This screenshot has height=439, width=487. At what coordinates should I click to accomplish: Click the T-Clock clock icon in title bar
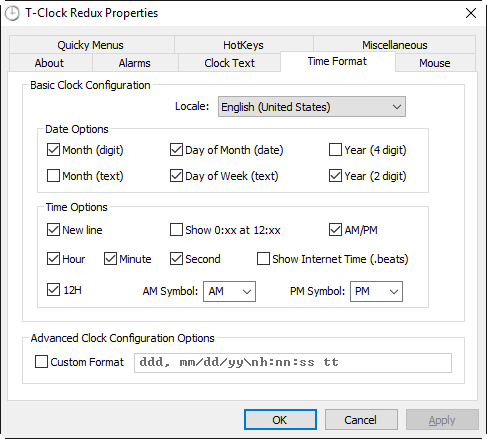(12, 14)
